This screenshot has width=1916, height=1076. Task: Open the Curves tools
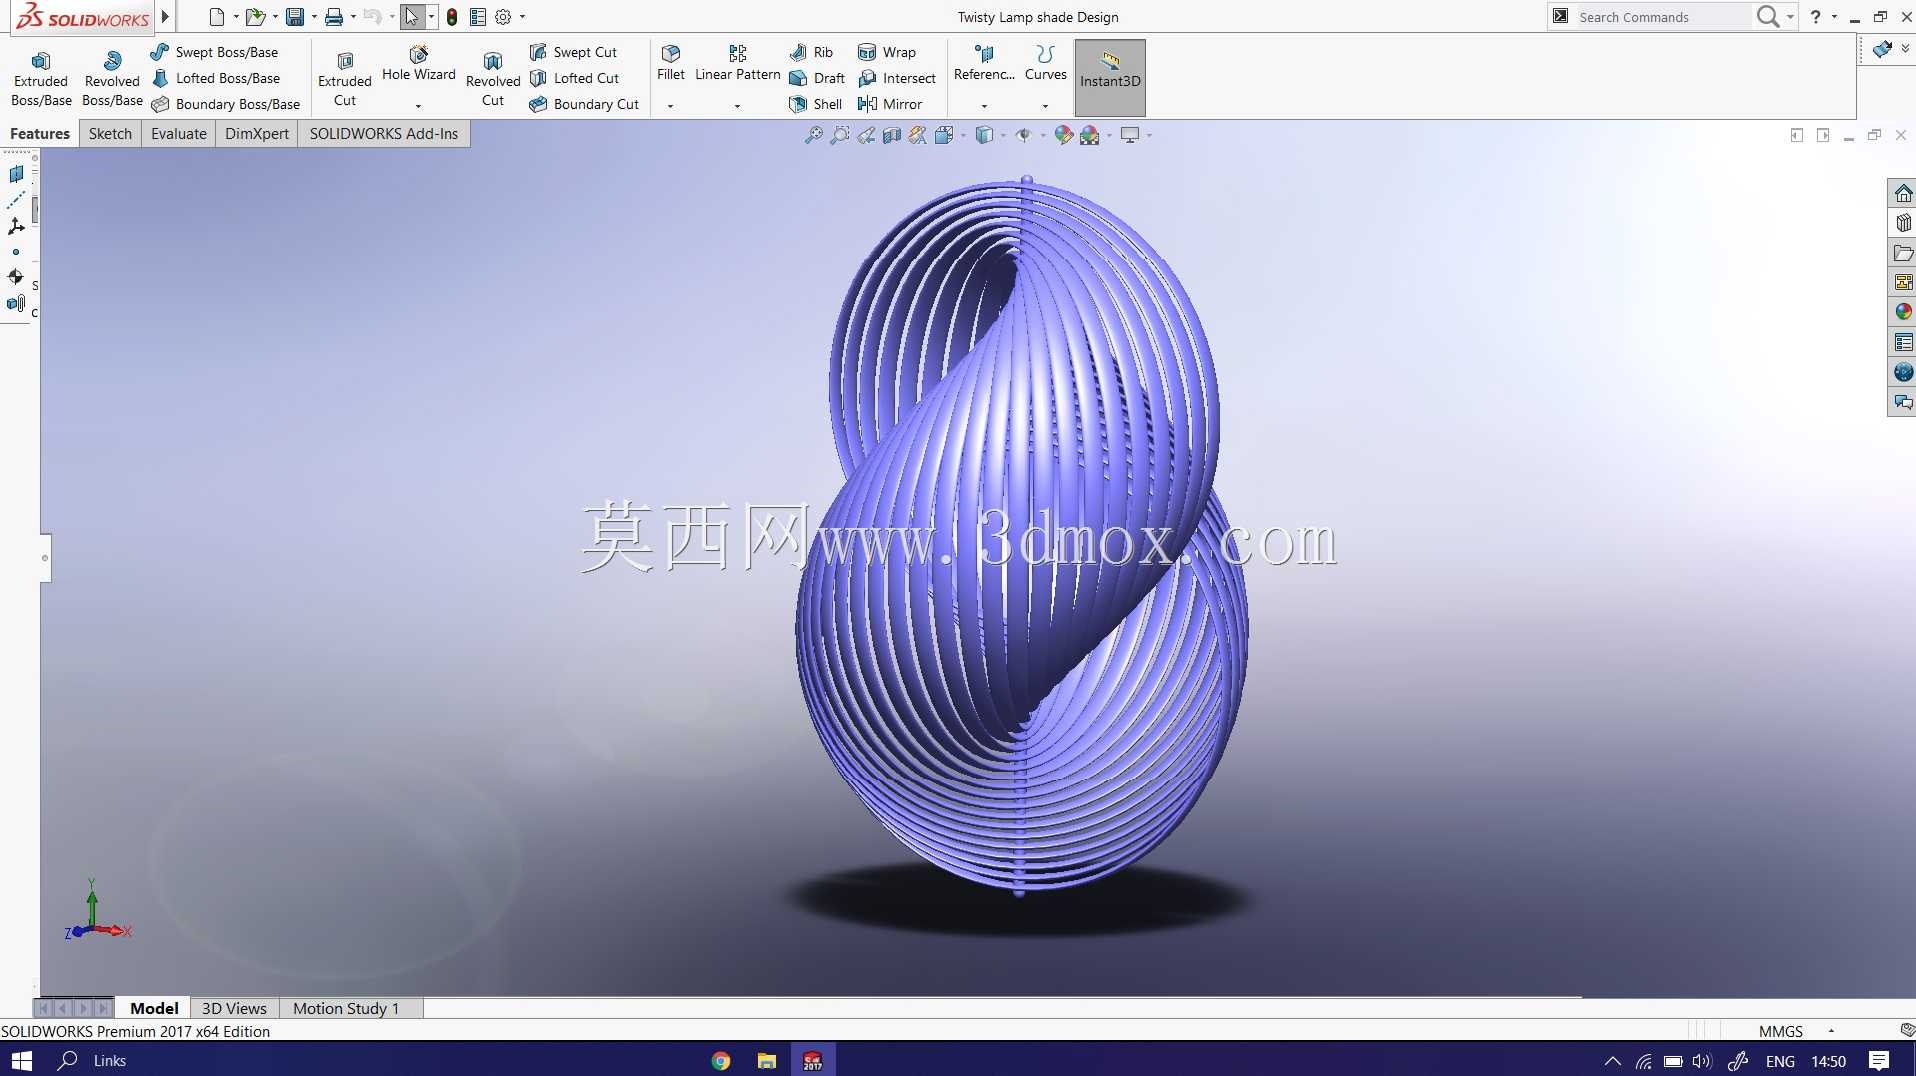click(x=1045, y=63)
